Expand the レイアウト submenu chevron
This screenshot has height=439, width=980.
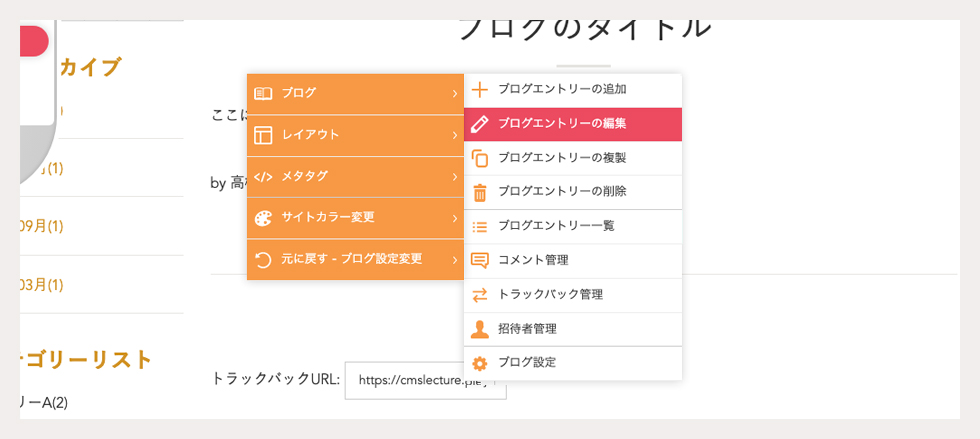click(454, 135)
